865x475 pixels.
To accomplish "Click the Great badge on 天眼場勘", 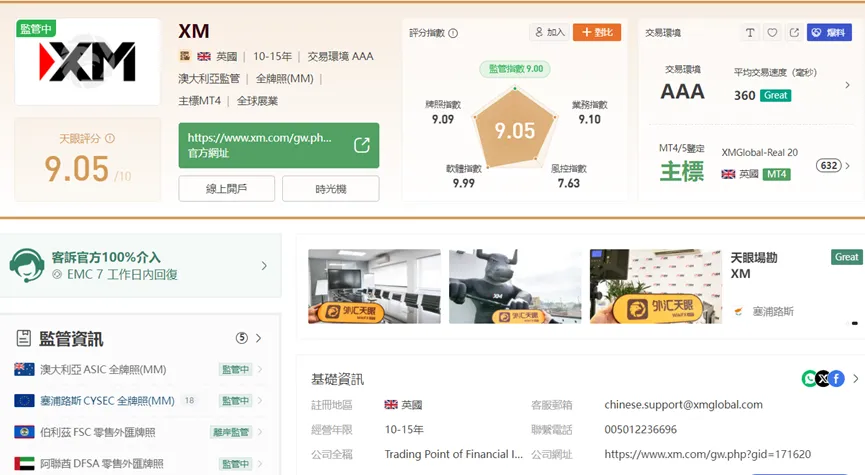I will tap(846, 257).
